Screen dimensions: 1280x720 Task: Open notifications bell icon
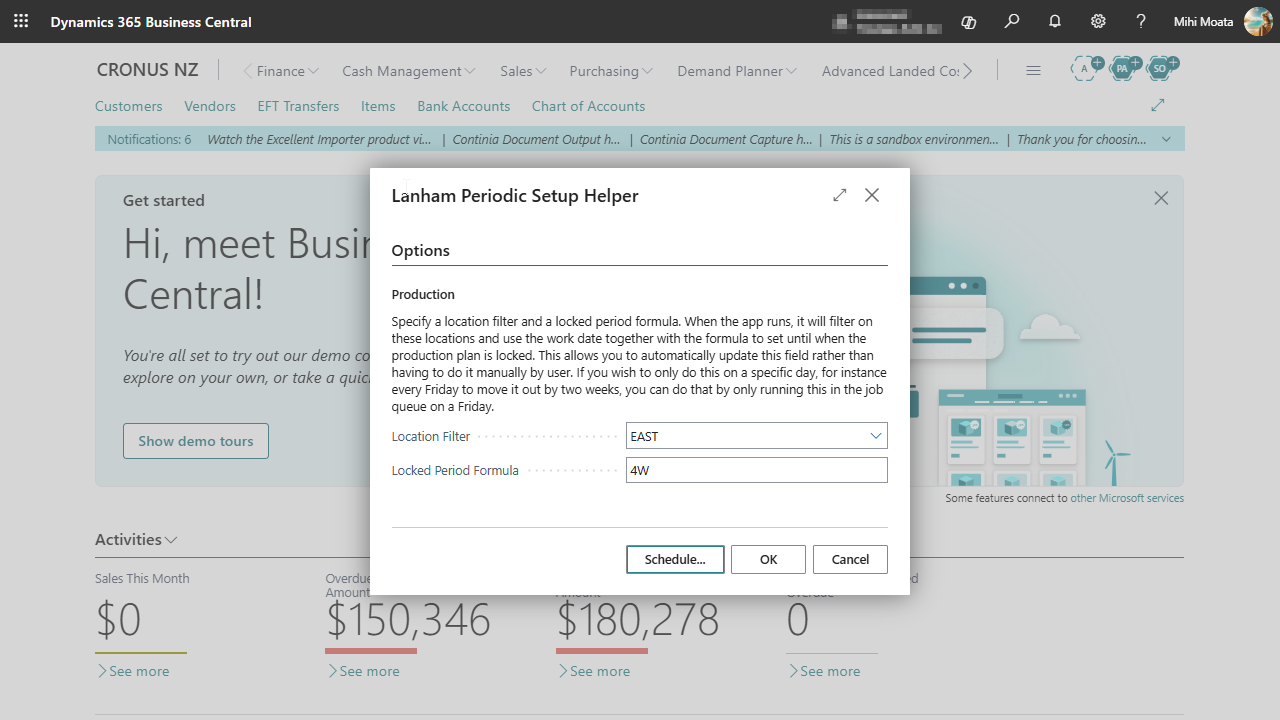[x=1055, y=21]
